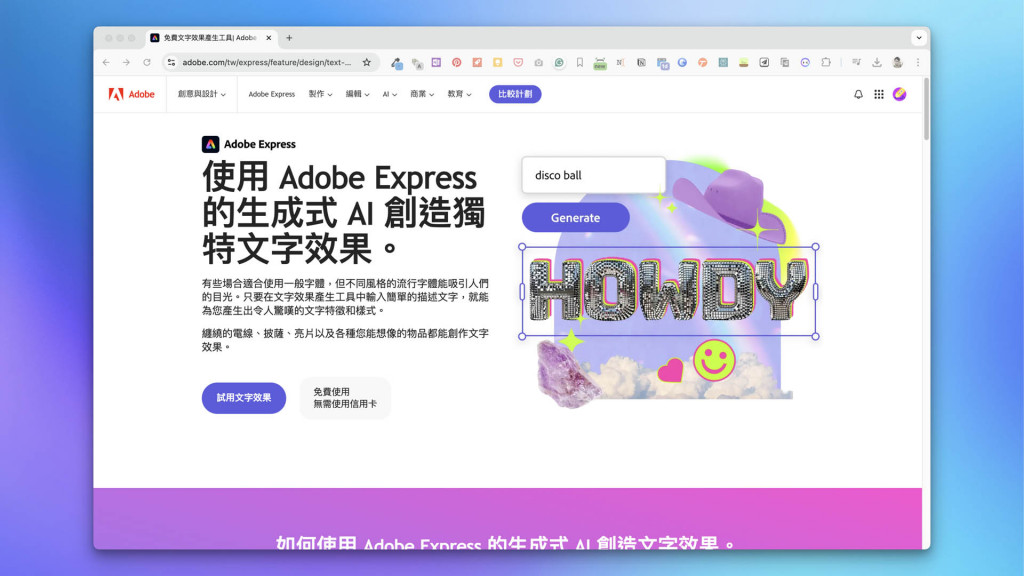The height and width of the screenshot is (576, 1024).
Task: Go to the Adobe home logo
Action: point(131,94)
